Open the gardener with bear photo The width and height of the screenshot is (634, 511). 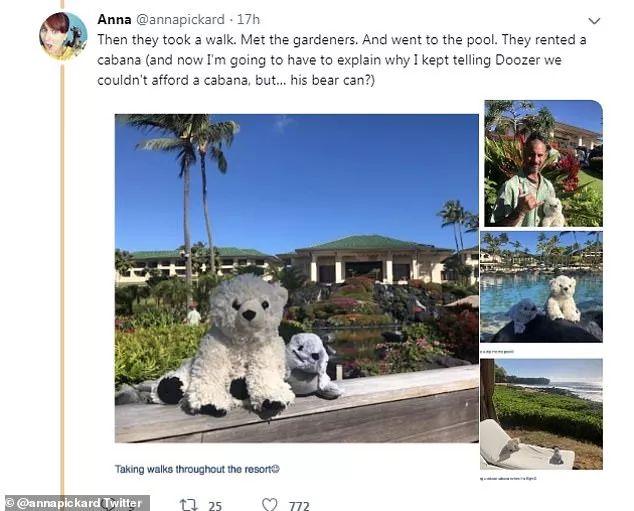543,163
